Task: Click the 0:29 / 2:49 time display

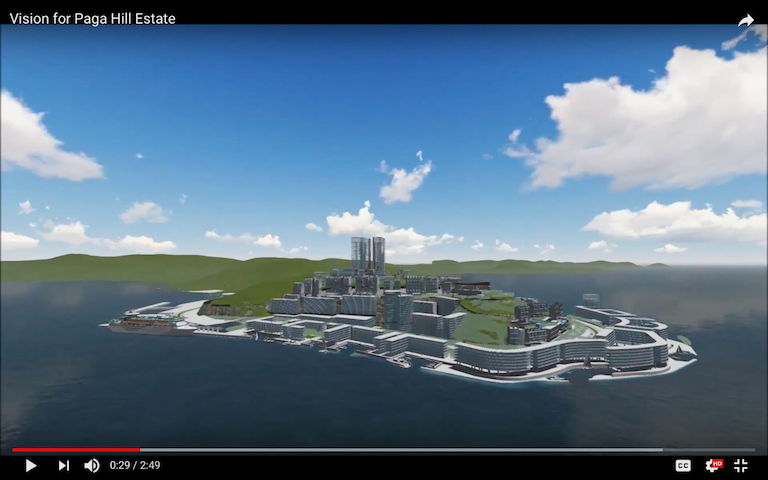Action: tap(135, 465)
